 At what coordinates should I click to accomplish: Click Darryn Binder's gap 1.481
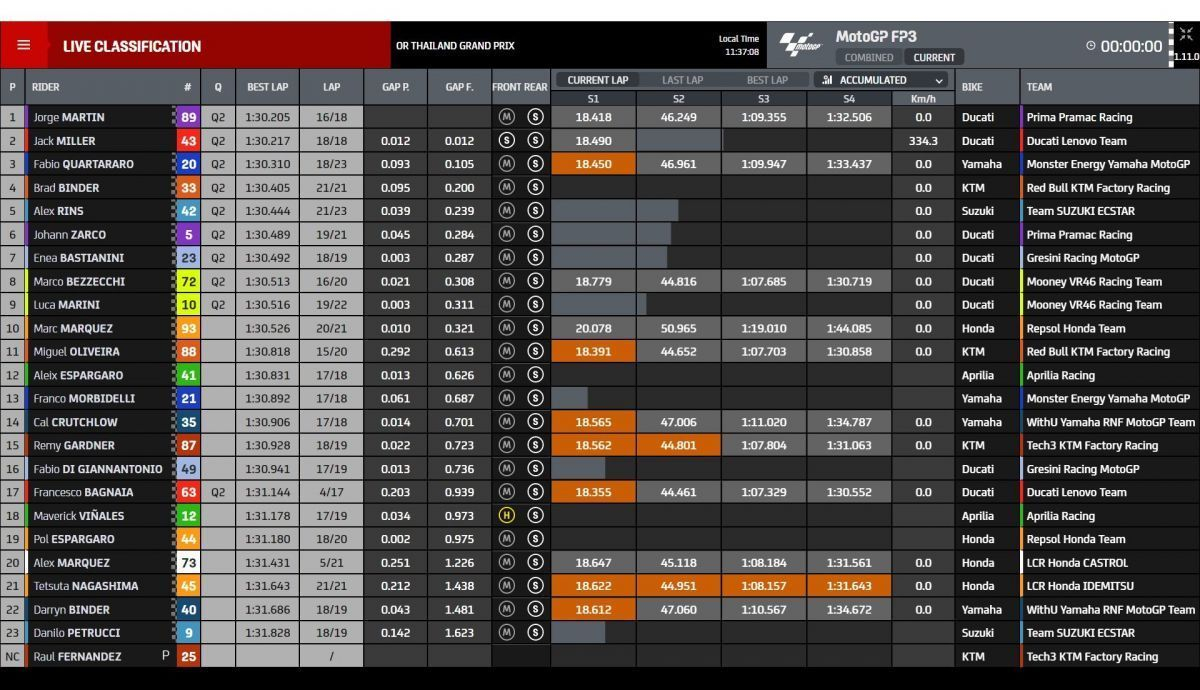459,609
